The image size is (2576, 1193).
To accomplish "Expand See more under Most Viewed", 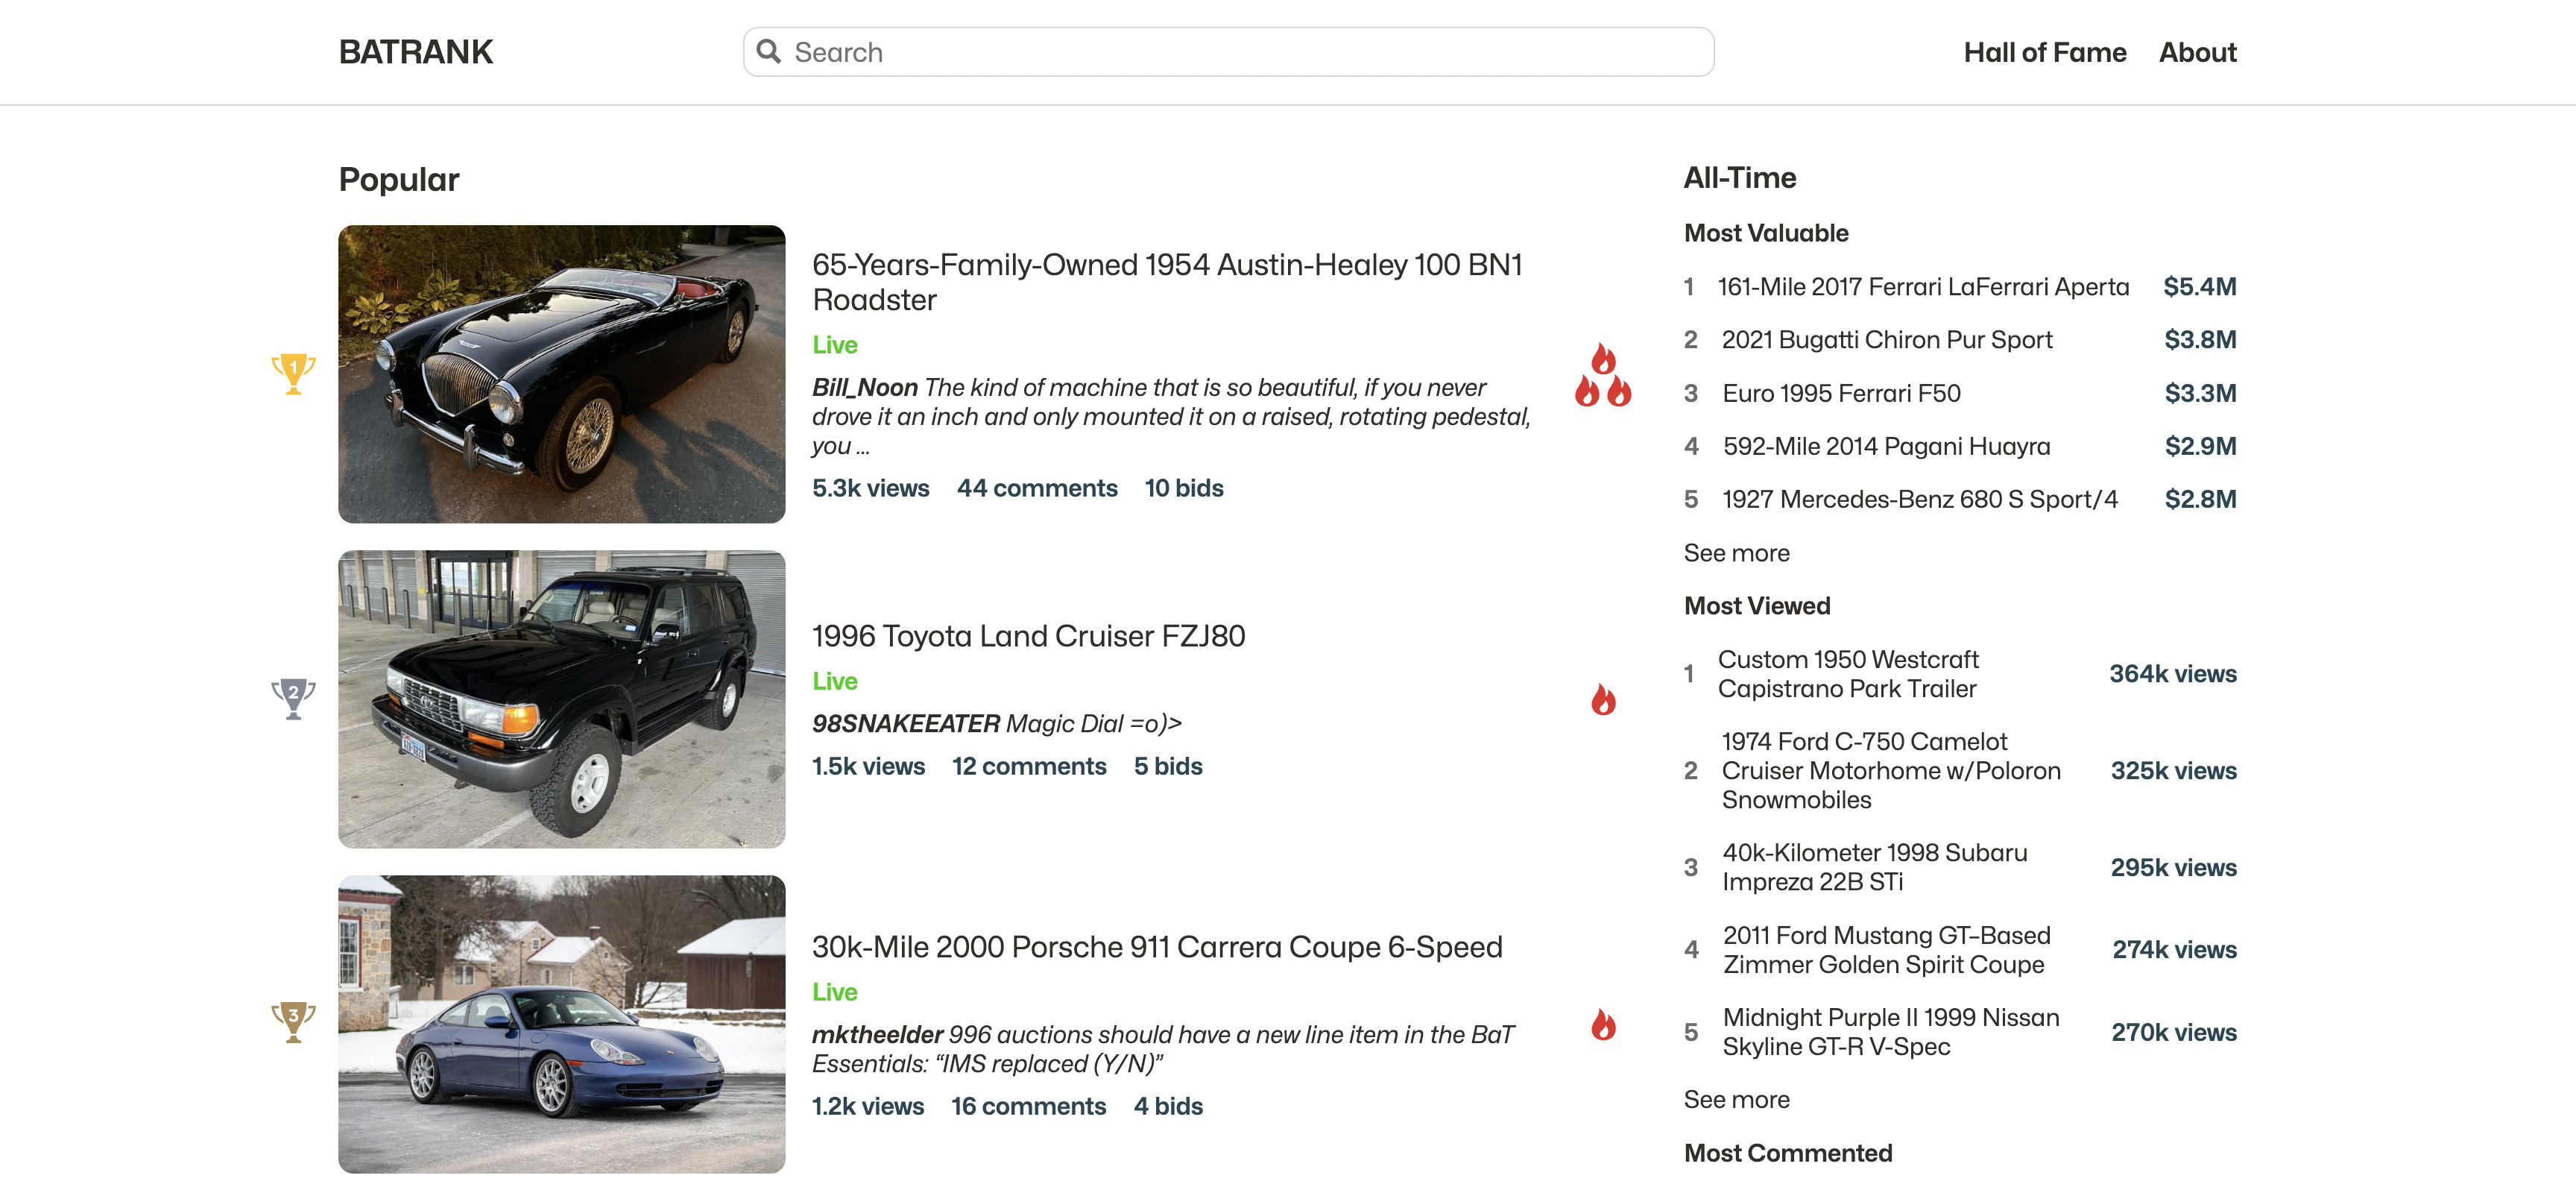I will pyautogui.click(x=1735, y=1099).
